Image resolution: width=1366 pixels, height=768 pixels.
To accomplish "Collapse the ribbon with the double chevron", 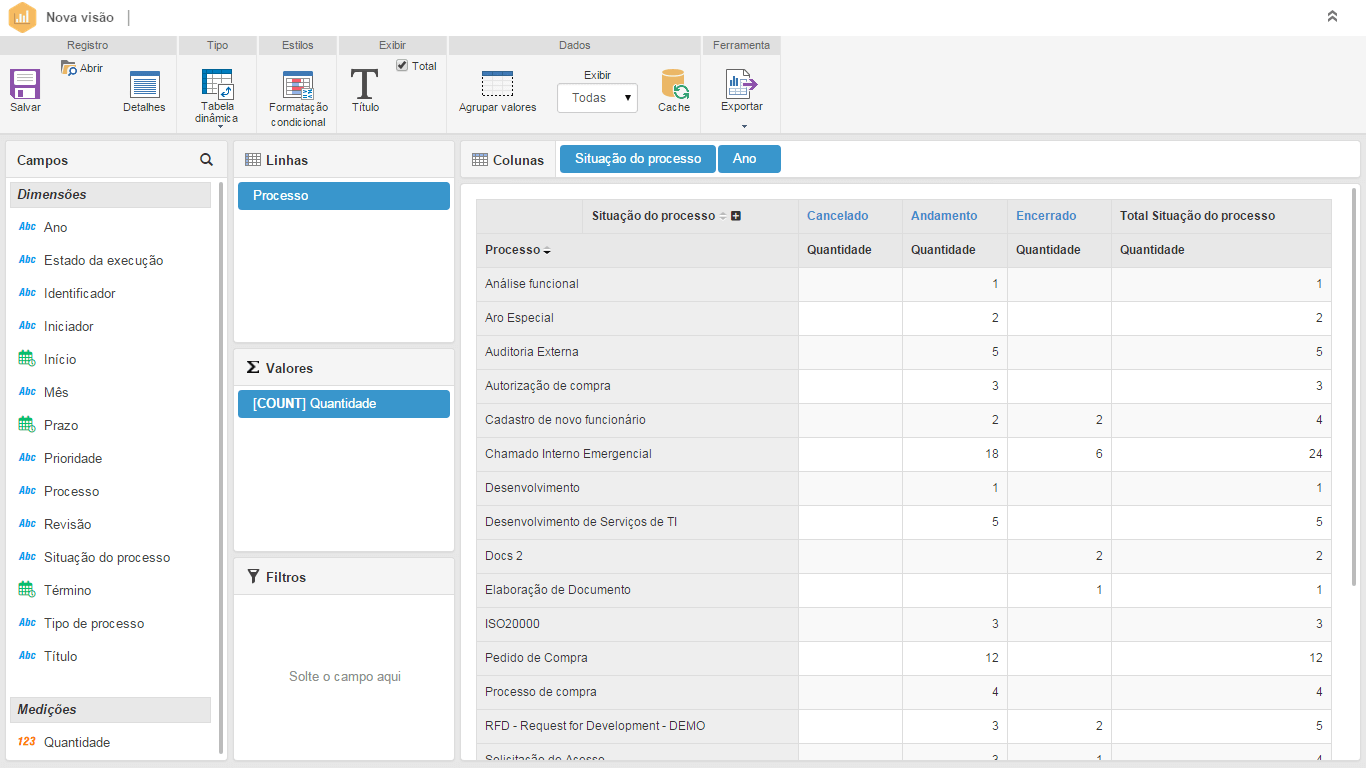I will 1332,17.
